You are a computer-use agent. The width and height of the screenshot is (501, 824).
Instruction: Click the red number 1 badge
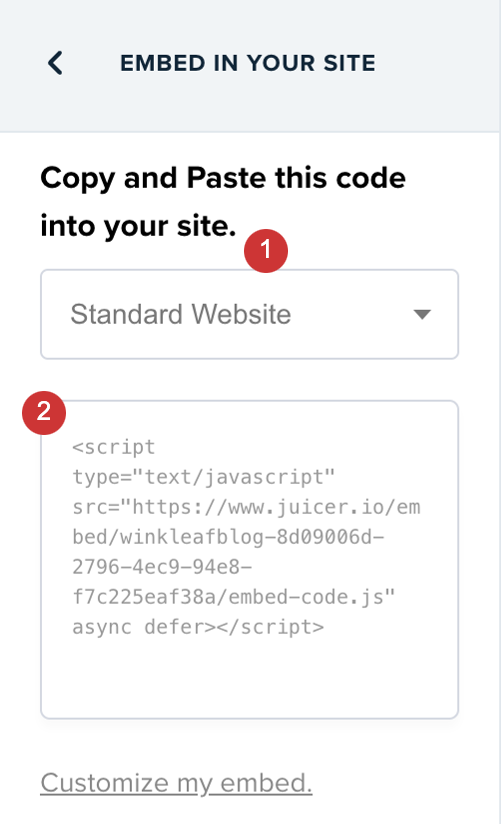pos(266,251)
